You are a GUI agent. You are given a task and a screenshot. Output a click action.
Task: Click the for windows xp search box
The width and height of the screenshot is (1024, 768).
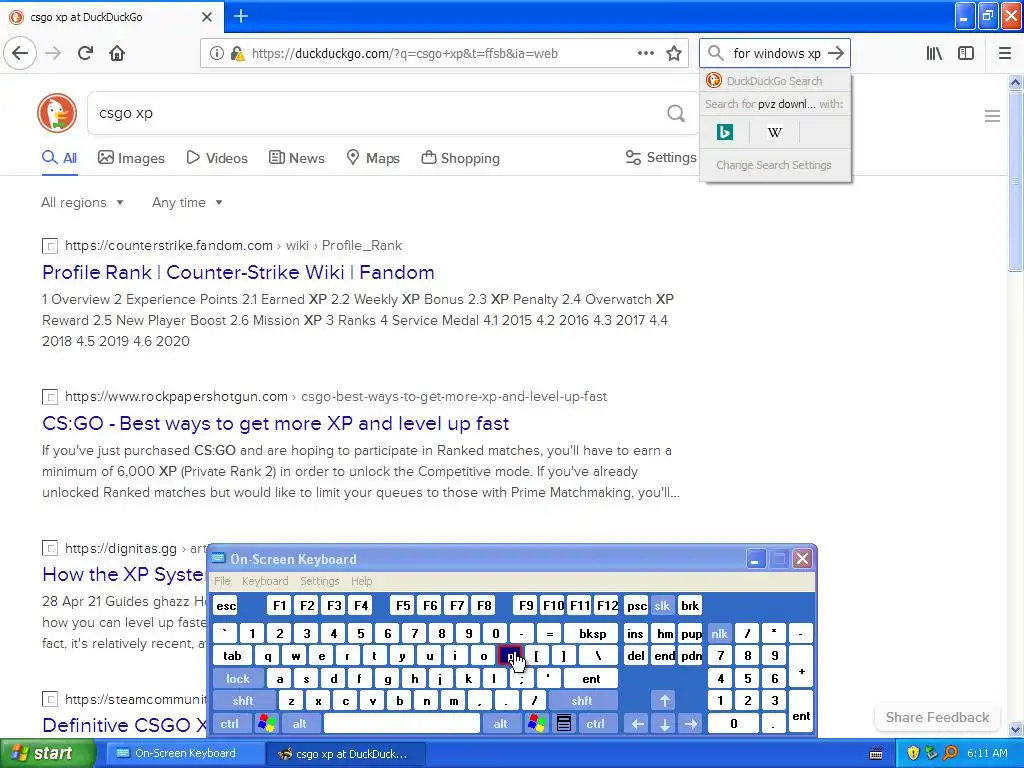click(776, 54)
